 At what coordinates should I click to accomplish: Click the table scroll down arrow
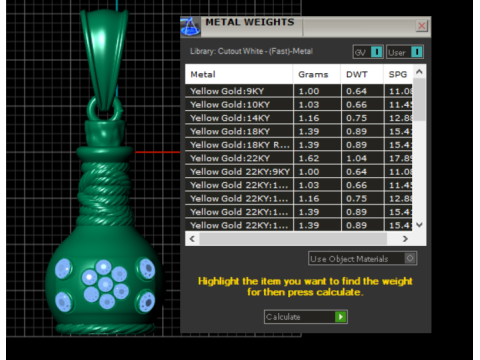(419, 225)
